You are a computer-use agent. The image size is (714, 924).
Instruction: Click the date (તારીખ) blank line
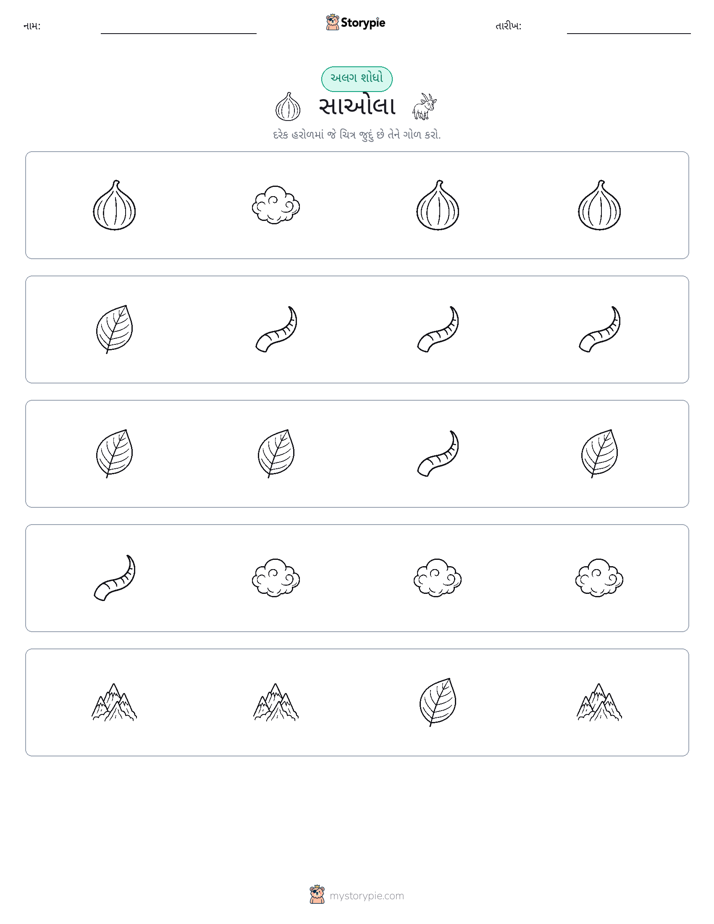point(629,32)
